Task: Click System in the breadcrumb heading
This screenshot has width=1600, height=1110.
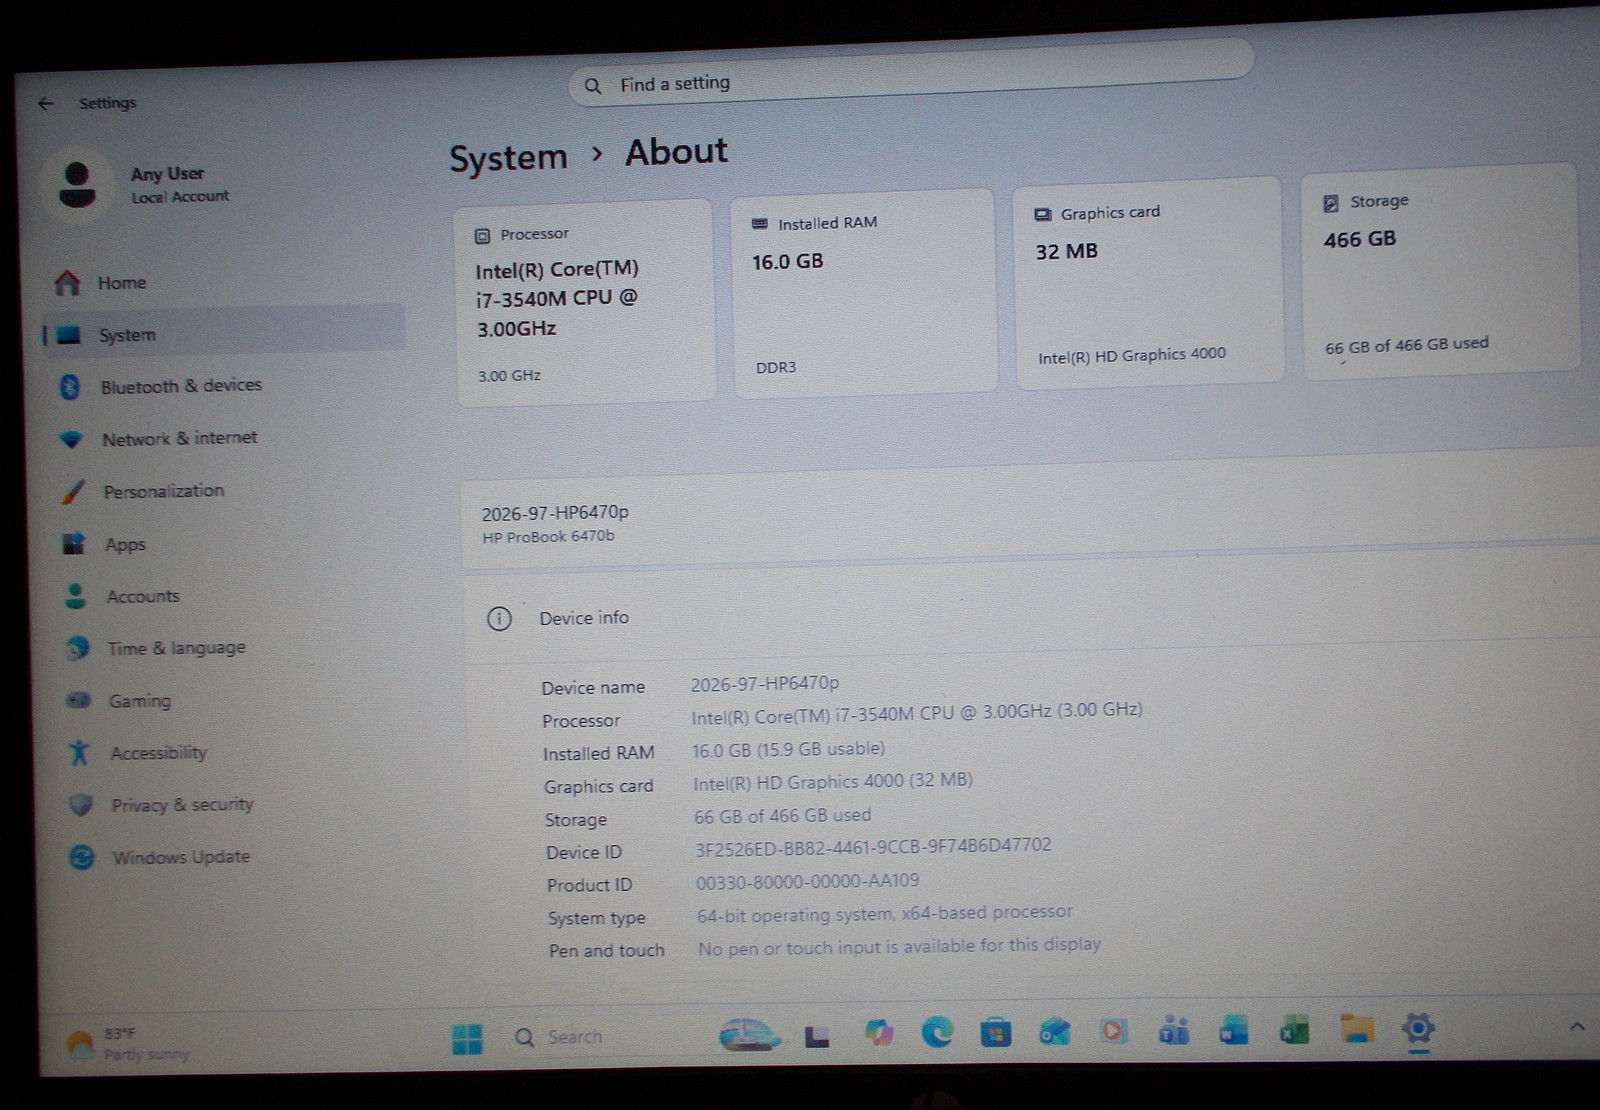Action: 508,158
